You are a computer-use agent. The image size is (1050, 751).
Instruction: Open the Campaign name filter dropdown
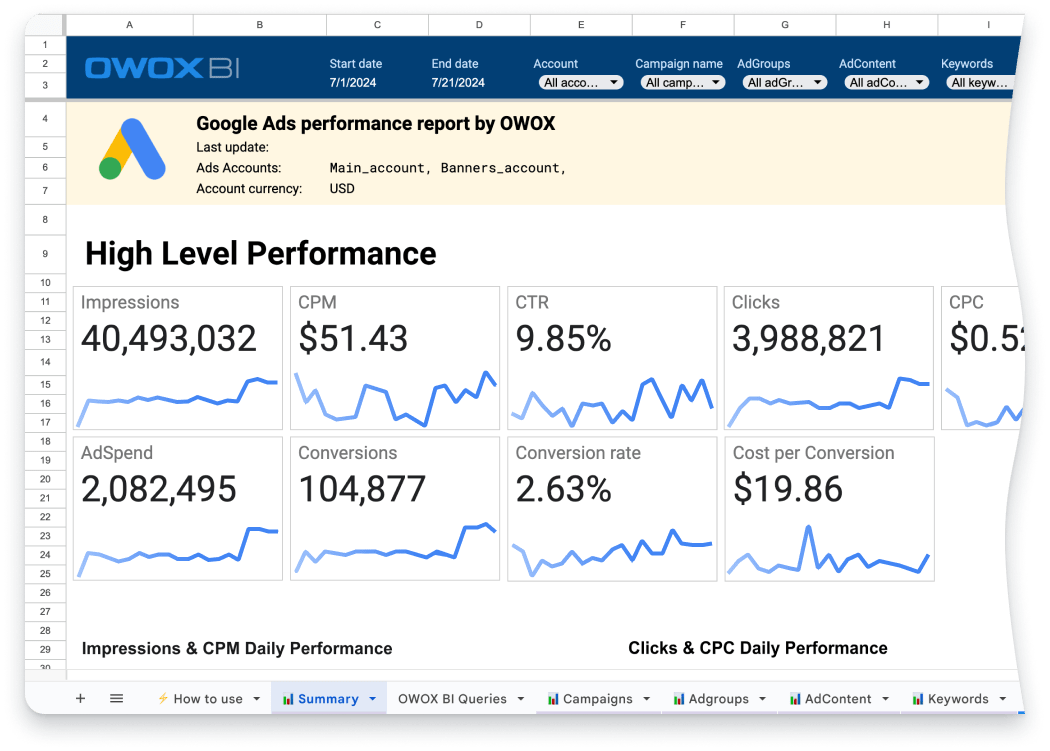[x=683, y=82]
